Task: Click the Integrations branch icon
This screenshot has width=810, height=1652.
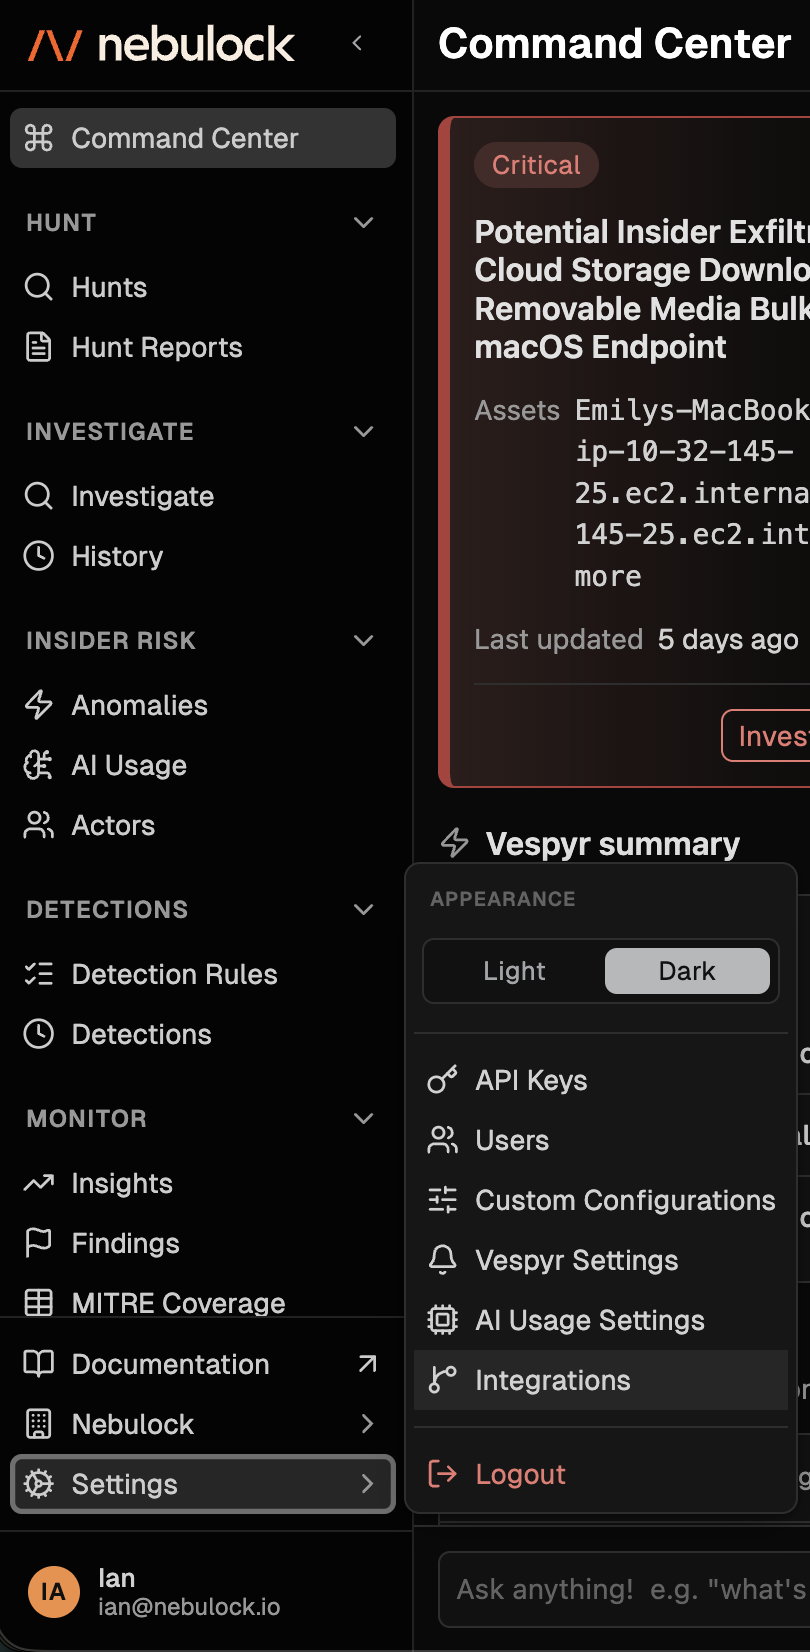Action: [442, 1380]
